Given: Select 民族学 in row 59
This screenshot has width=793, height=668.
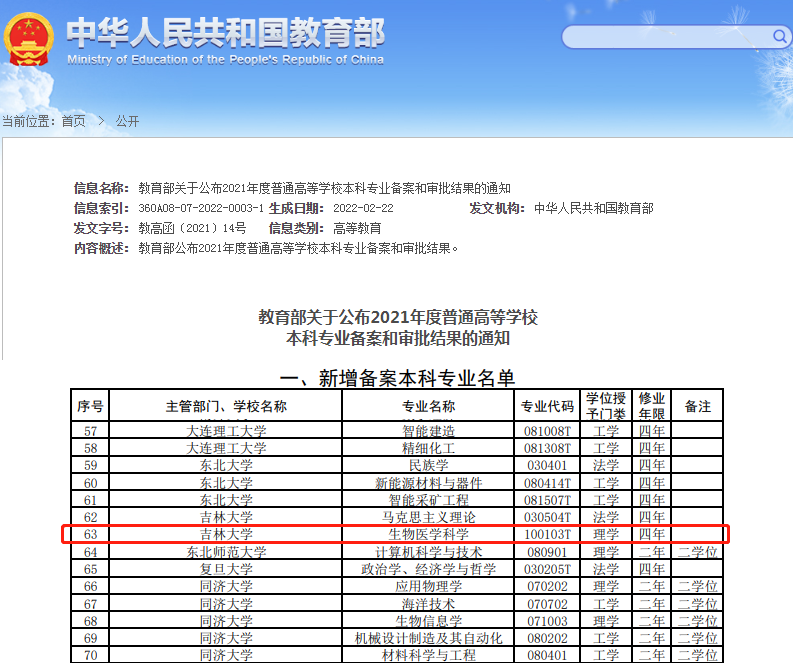Looking at the screenshot, I should (x=428, y=465).
